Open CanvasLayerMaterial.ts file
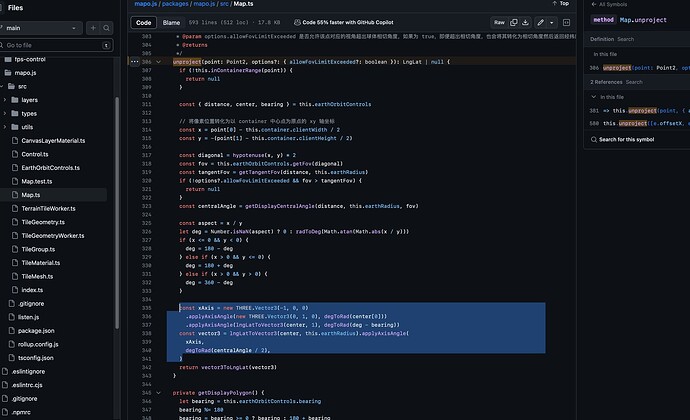690x420 pixels. pyautogui.click(x=53, y=141)
